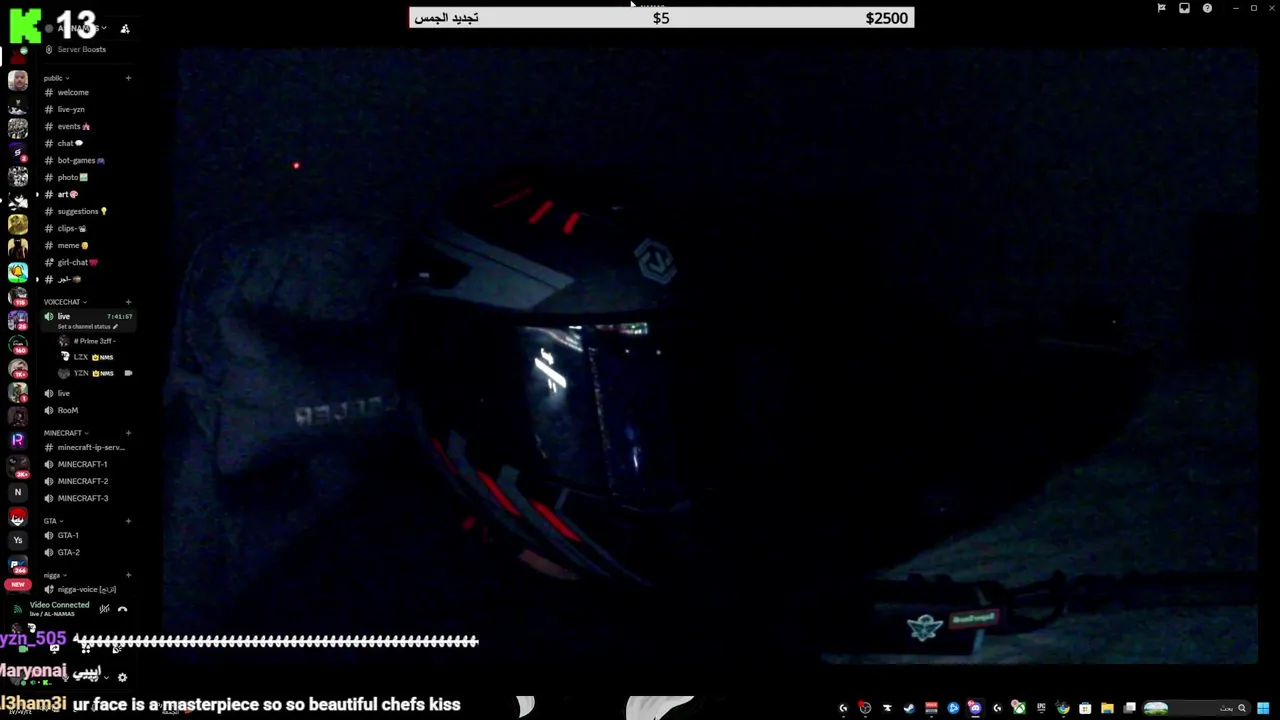This screenshot has width=1280, height=720.
Task: Open Server Boosts
Action: [x=81, y=49]
